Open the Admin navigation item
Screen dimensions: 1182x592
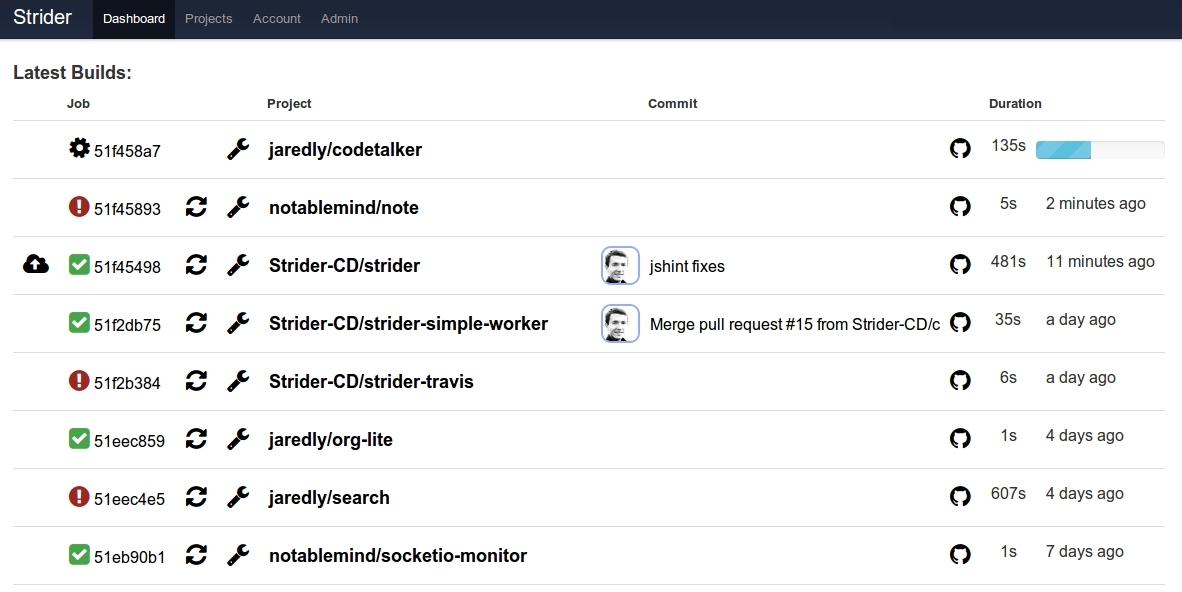click(339, 19)
